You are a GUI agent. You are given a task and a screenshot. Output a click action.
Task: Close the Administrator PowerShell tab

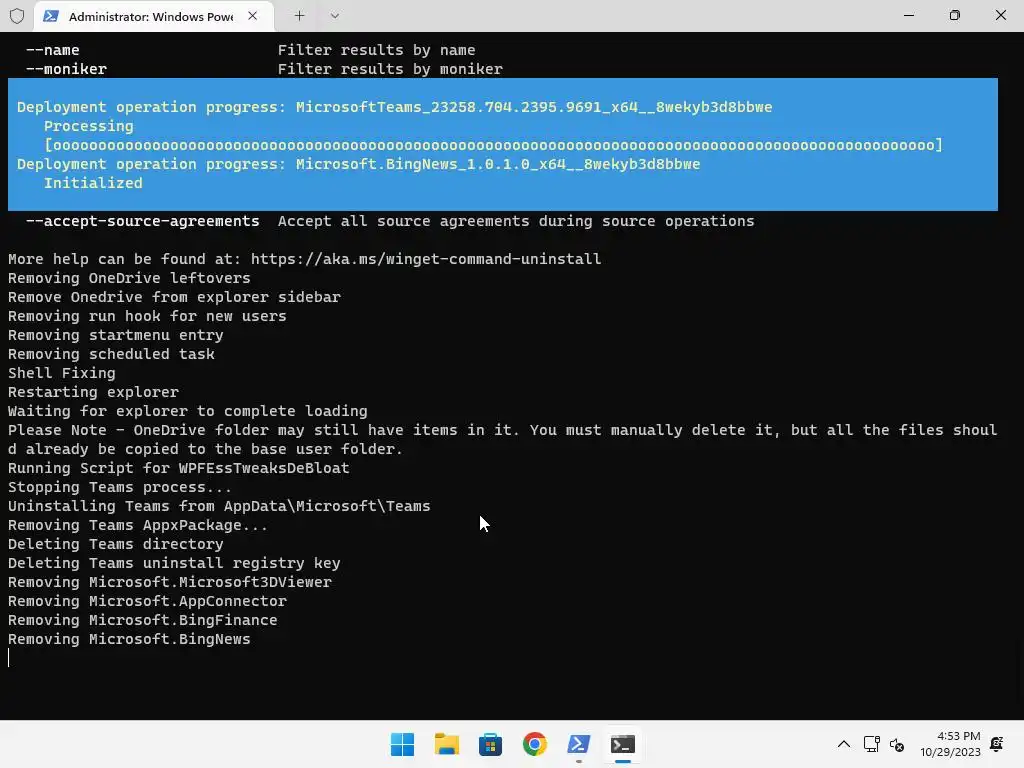[x=252, y=16]
